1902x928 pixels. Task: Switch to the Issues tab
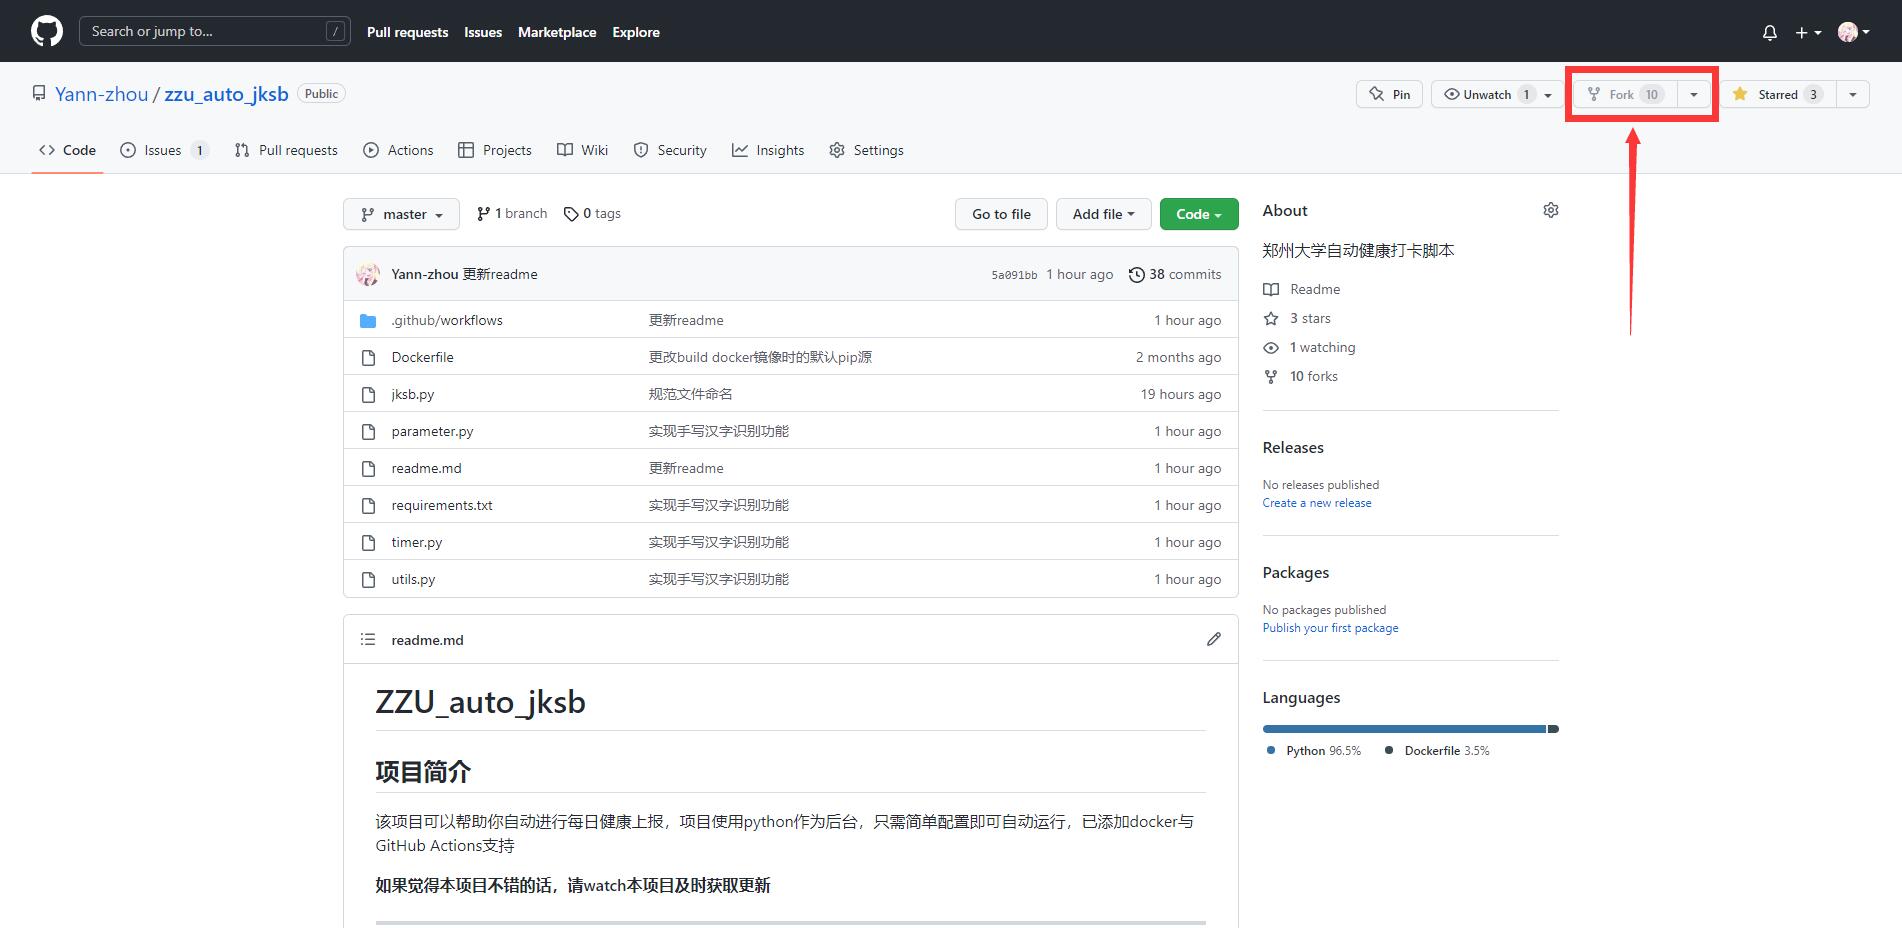pos(163,150)
